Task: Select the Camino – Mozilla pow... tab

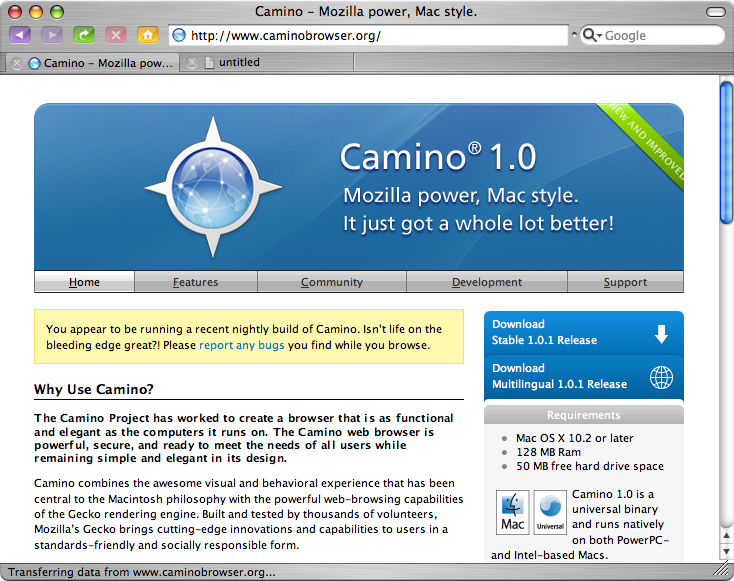Action: (92, 62)
